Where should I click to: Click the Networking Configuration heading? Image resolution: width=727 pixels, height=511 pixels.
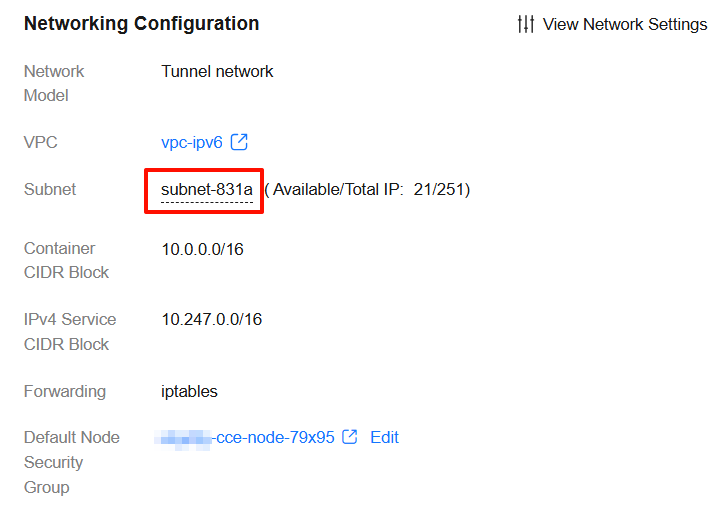tap(141, 24)
